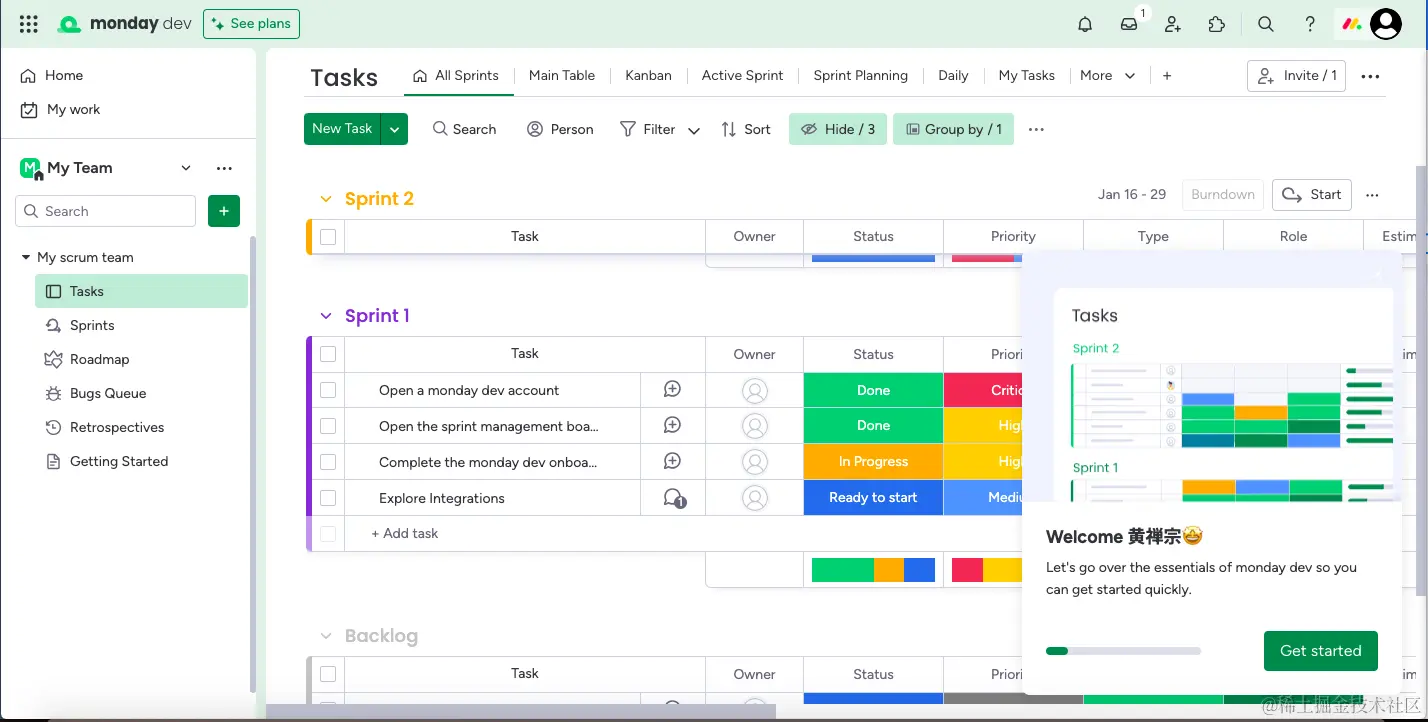Viewport: 1428px width, 722px height.
Task: Collapse Sprint 2 group chevron
Action: coord(326,199)
